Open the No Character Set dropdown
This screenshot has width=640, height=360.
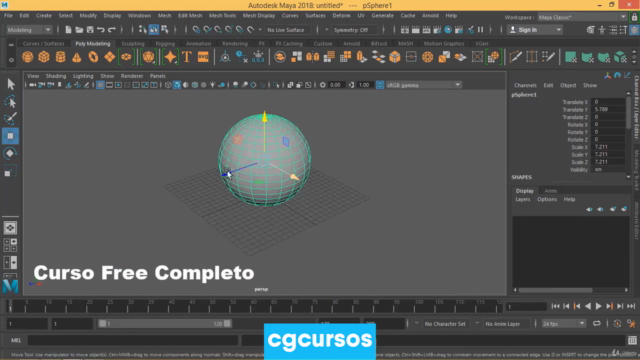tap(445, 324)
